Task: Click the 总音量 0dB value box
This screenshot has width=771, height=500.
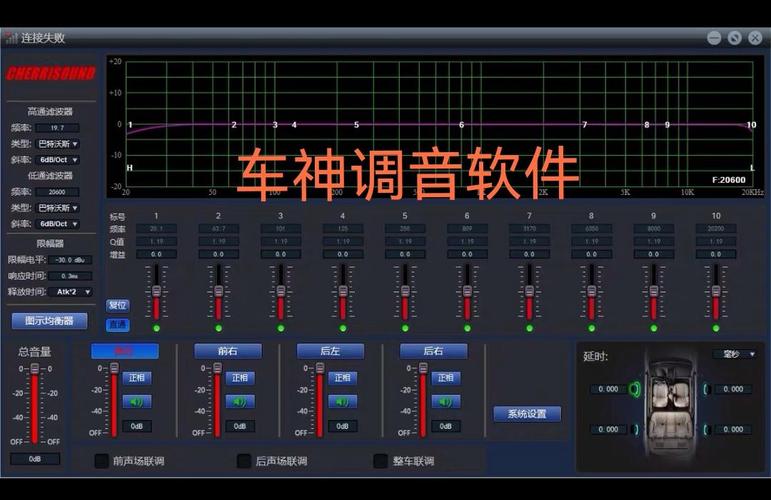Action: [x=35, y=459]
